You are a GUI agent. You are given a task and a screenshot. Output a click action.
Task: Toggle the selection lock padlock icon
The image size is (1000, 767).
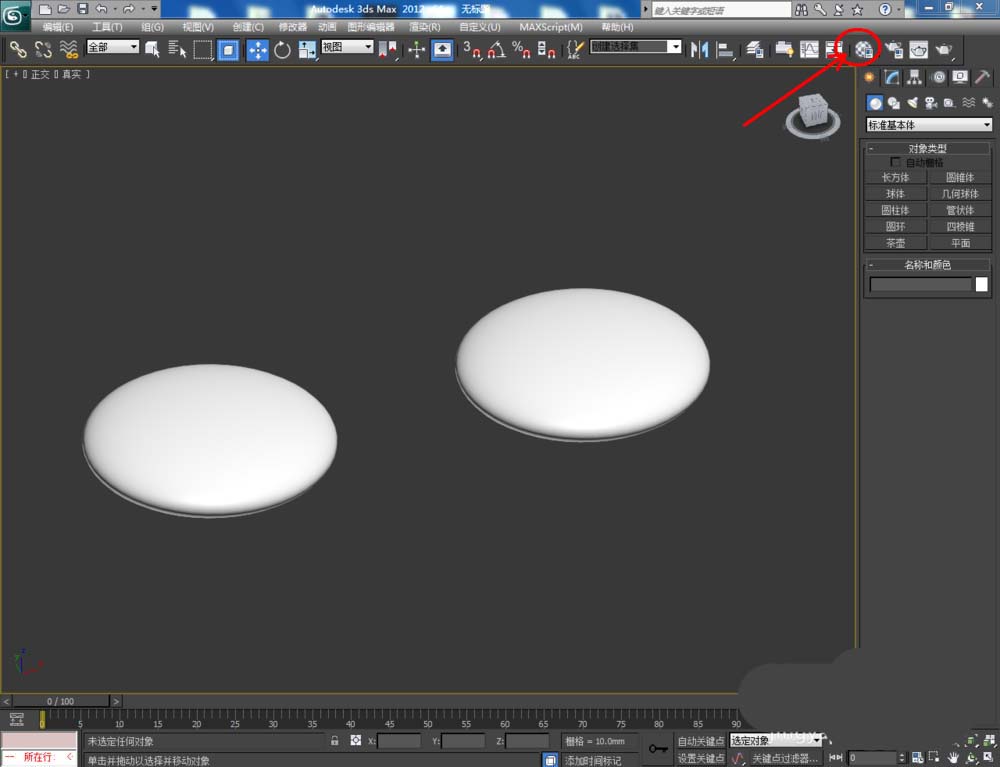tap(335, 741)
